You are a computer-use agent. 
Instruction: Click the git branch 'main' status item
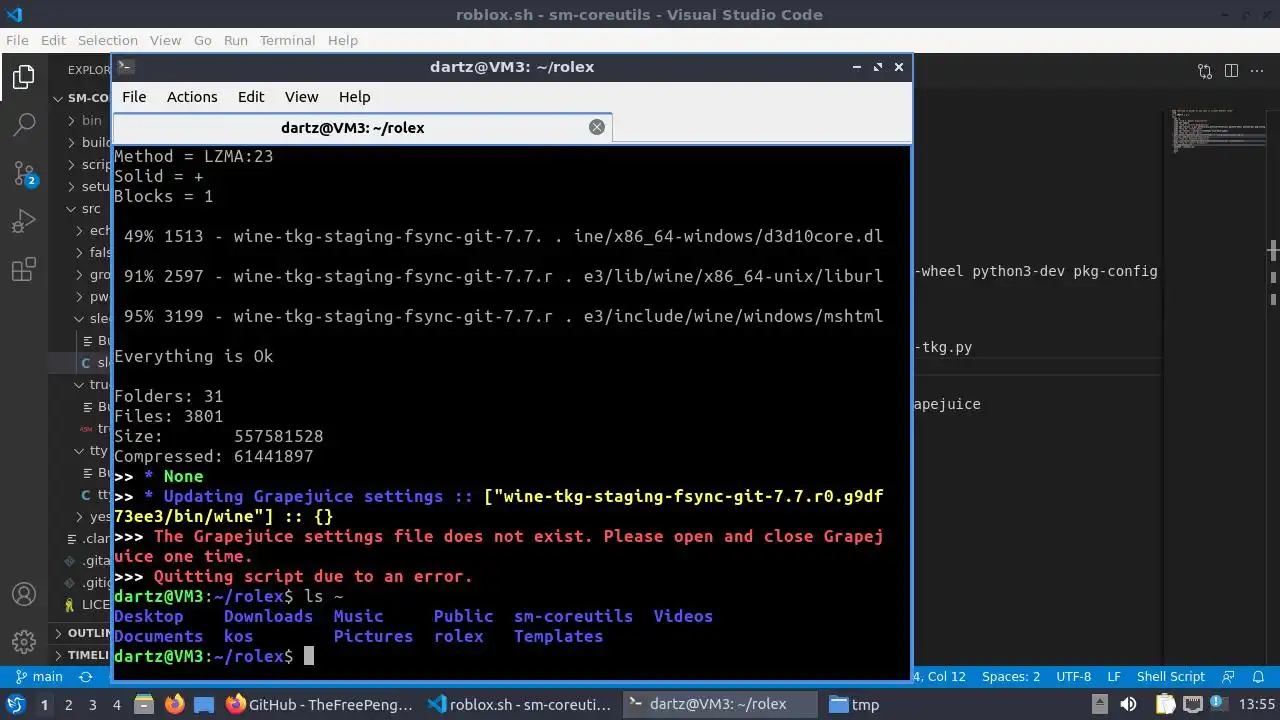point(38,677)
